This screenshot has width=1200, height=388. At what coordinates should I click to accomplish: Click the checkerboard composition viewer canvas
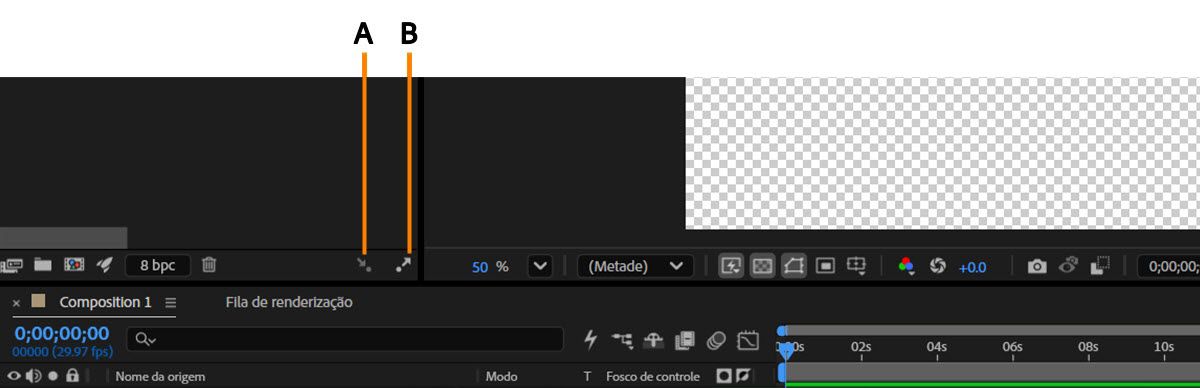942,153
